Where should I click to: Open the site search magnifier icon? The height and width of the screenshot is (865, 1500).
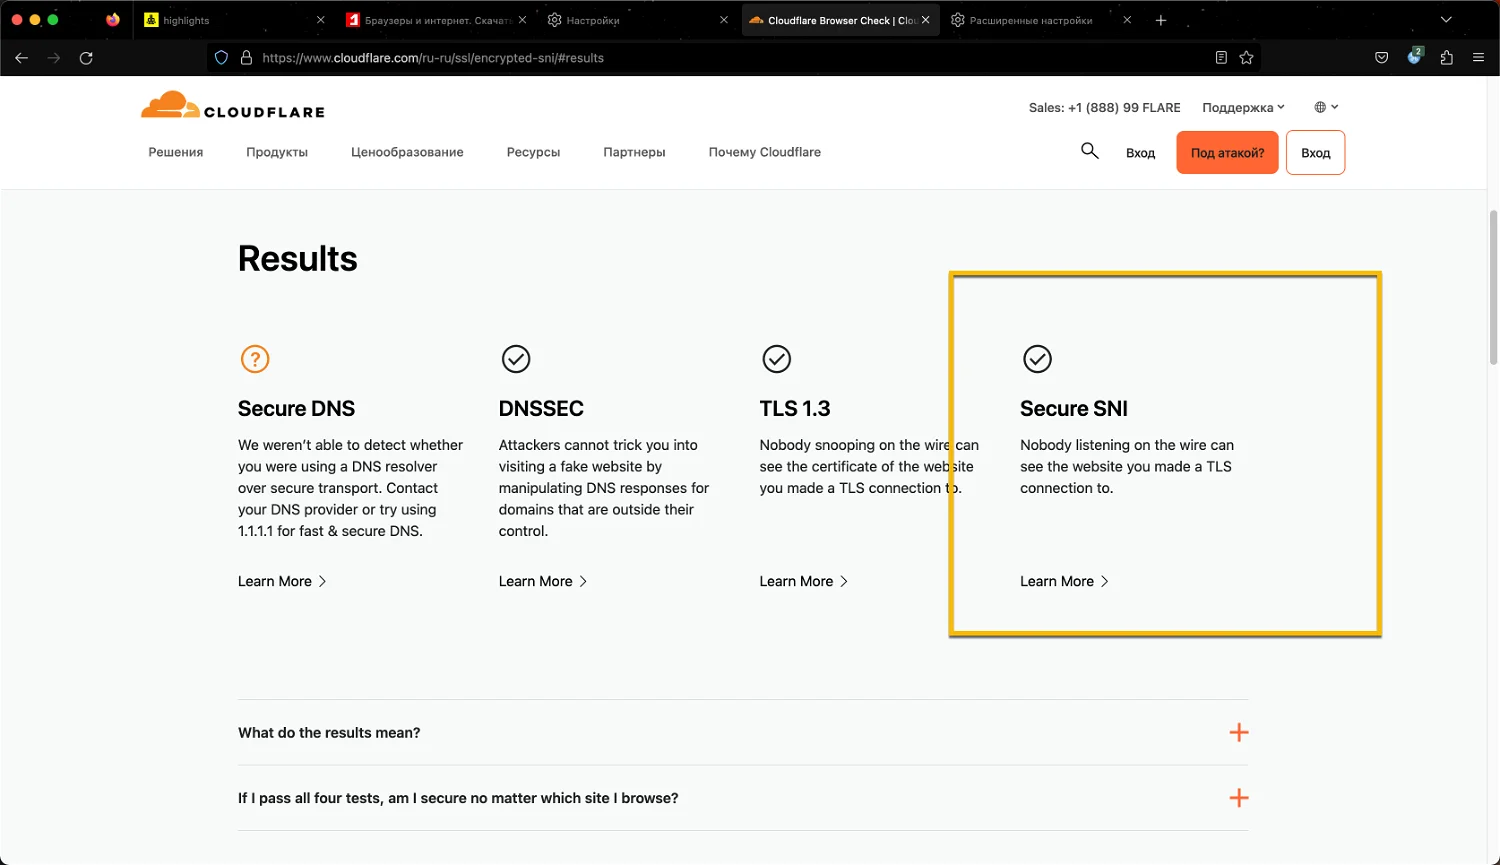tap(1090, 151)
